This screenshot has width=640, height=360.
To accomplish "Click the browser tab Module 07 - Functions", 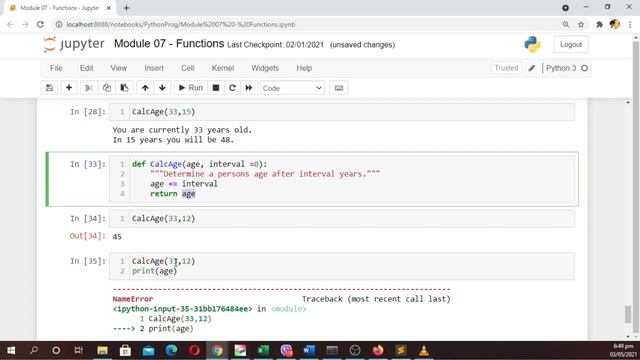I will click(x=59, y=8).
